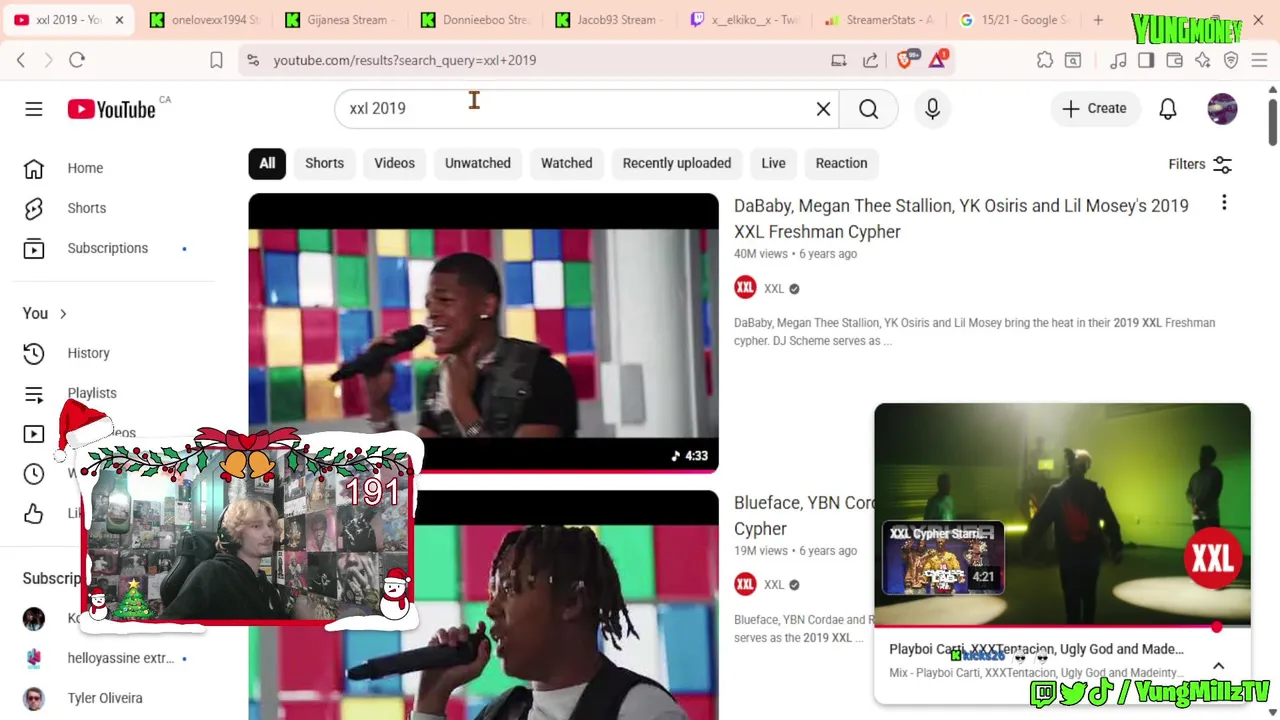Open Brave playlist music note icon
The image size is (1280, 720).
(x=1119, y=60)
